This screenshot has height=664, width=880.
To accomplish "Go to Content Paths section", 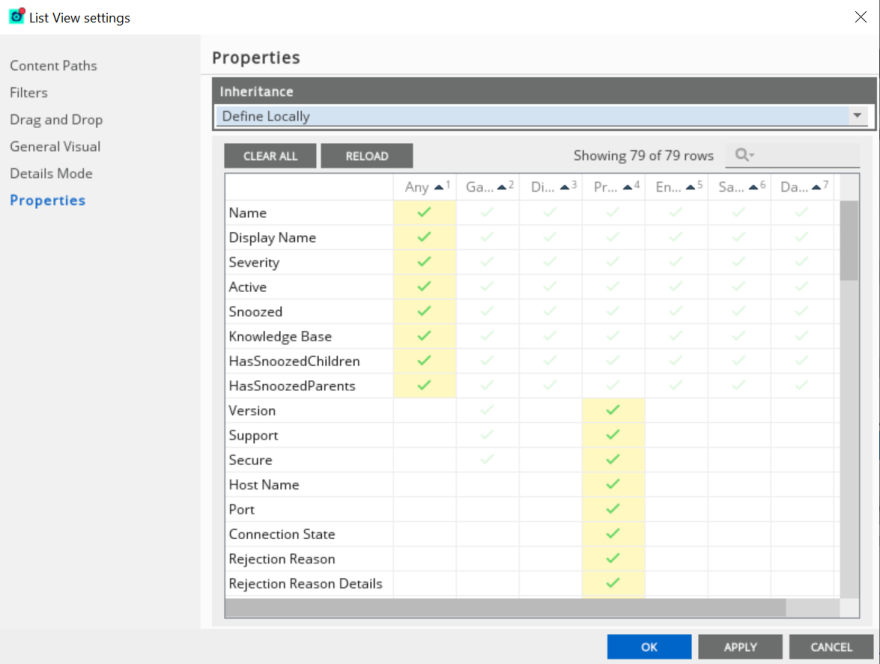I will coord(53,65).
